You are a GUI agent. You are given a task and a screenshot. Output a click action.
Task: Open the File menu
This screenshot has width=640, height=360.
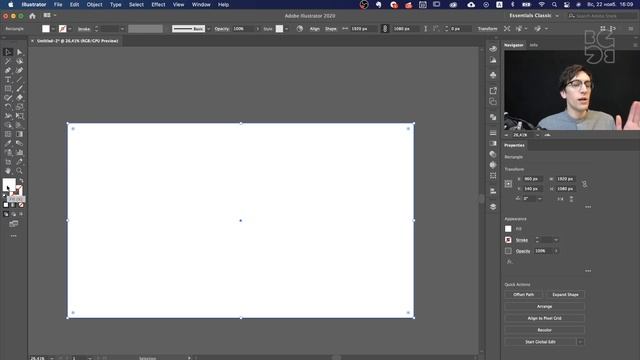(x=58, y=4)
